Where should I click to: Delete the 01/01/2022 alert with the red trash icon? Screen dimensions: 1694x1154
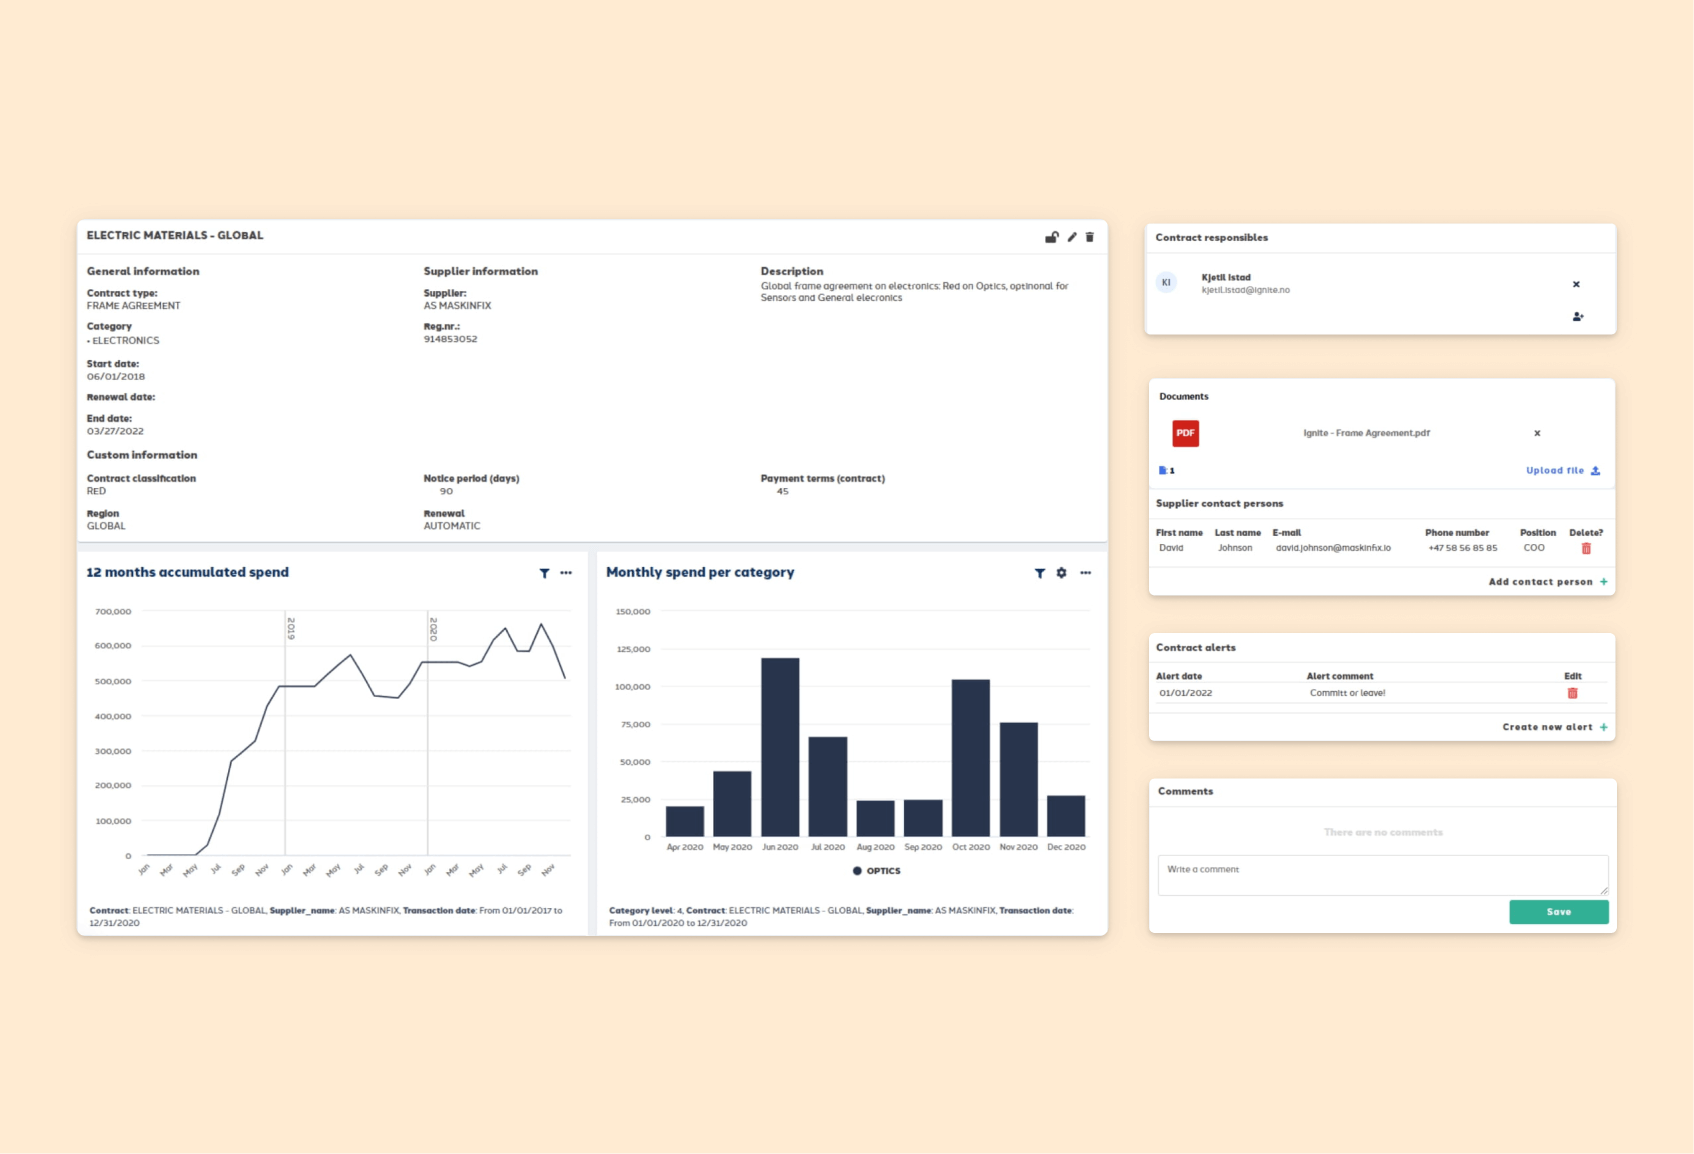coord(1572,692)
